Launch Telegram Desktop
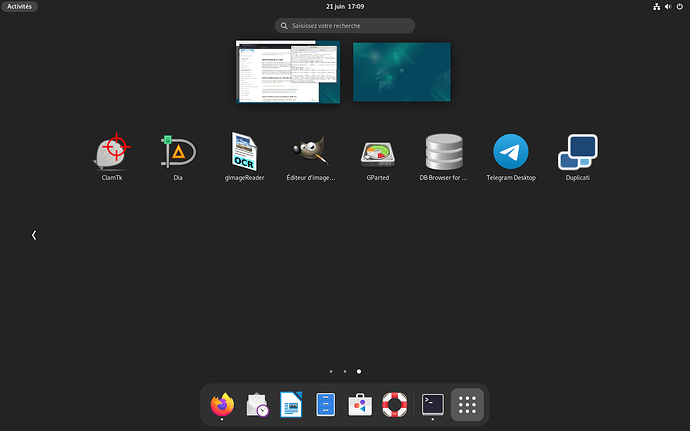The image size is (690, 431). coord(511,151)
